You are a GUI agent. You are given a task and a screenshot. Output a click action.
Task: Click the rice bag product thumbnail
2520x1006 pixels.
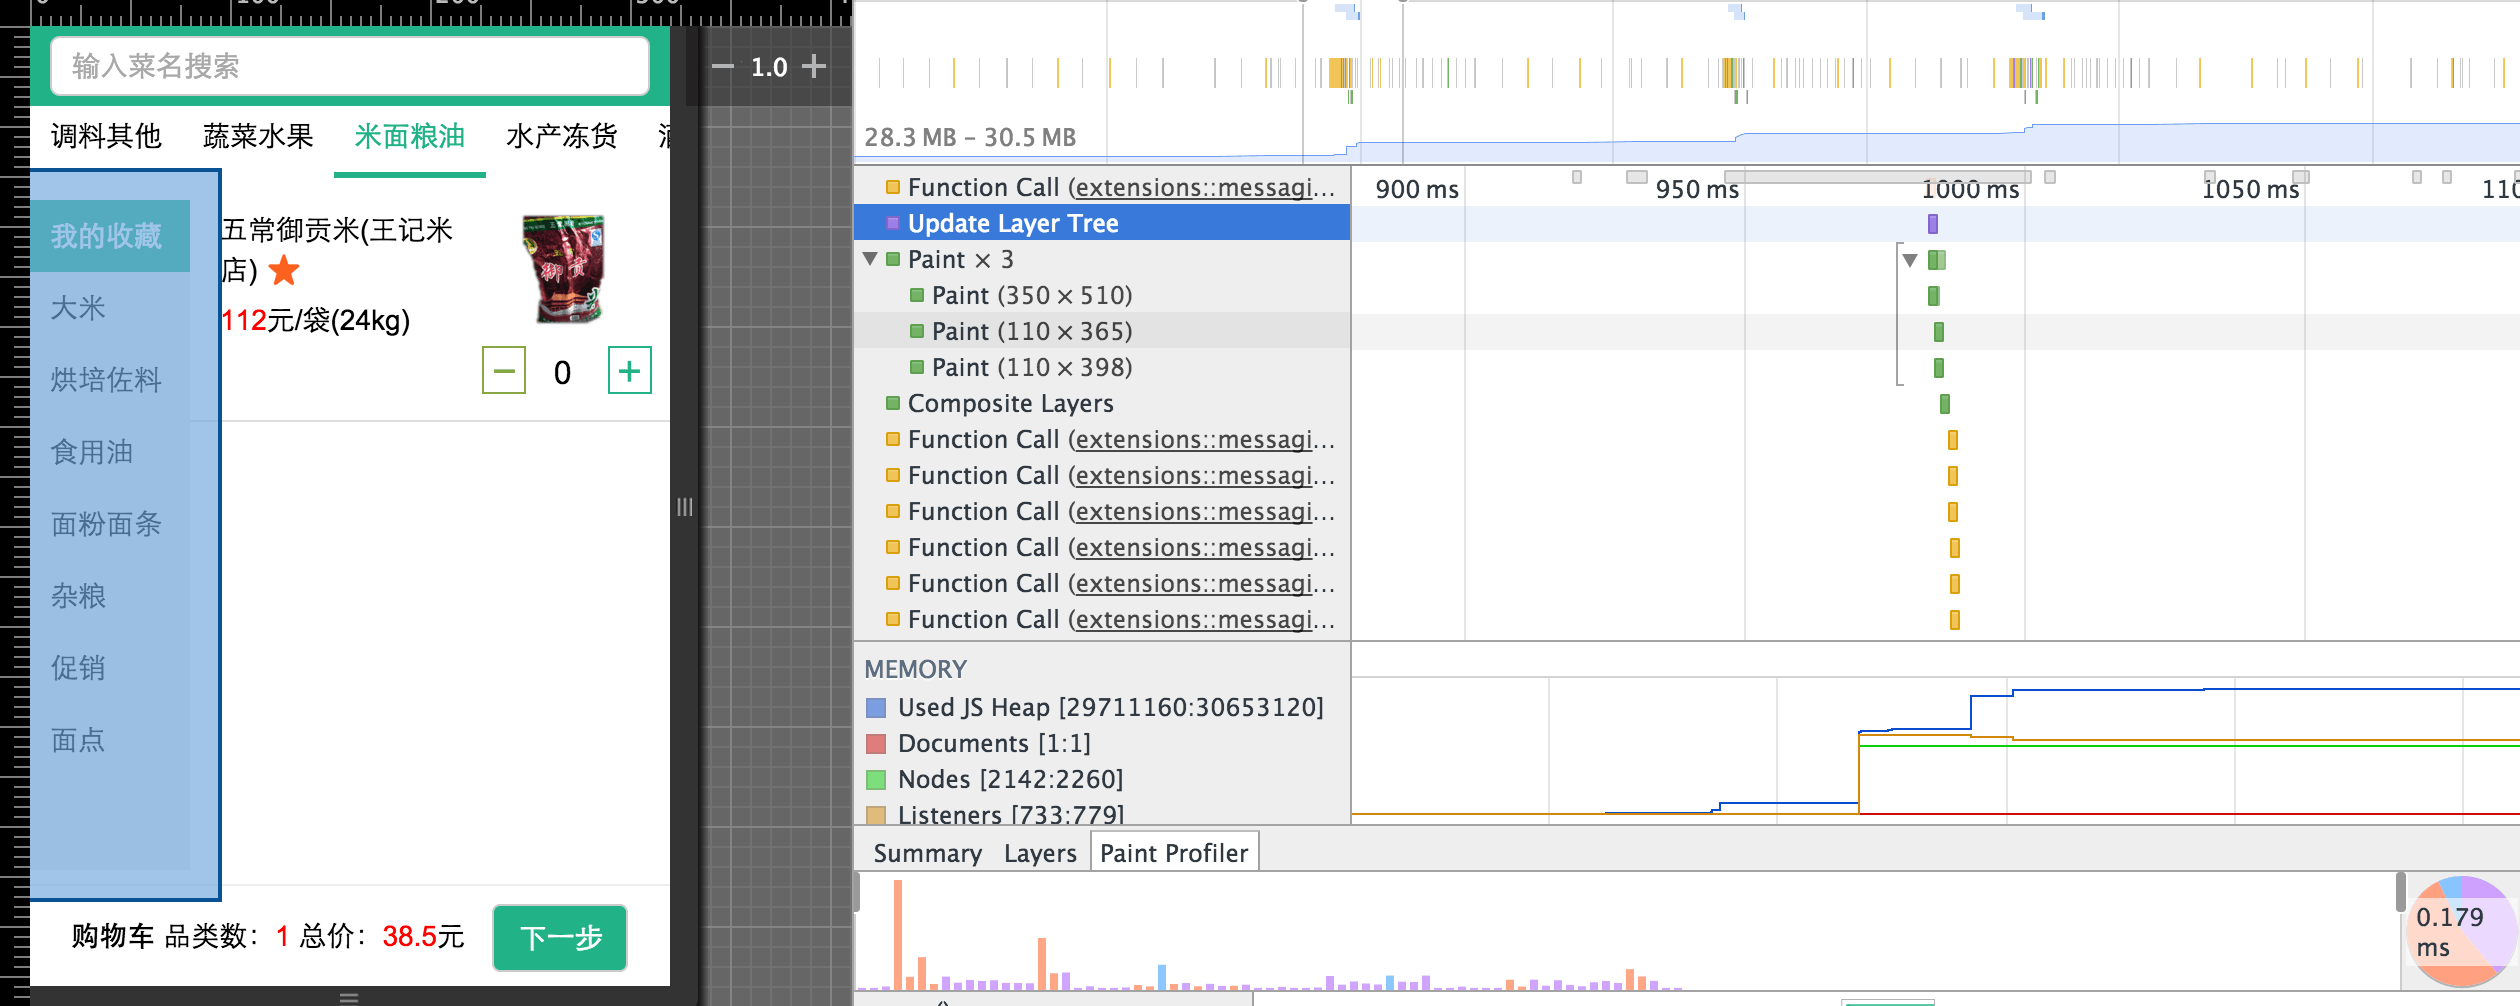(564, 268)
